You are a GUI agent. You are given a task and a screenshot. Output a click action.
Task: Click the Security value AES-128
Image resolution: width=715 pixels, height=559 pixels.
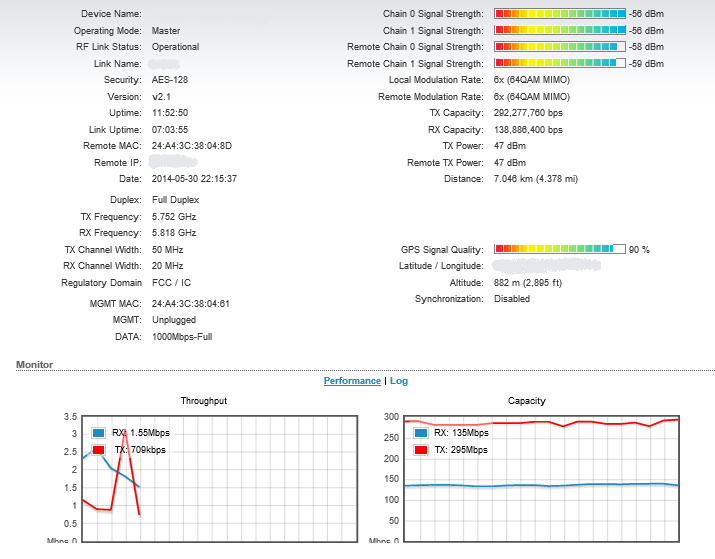(x=170, y=80)
